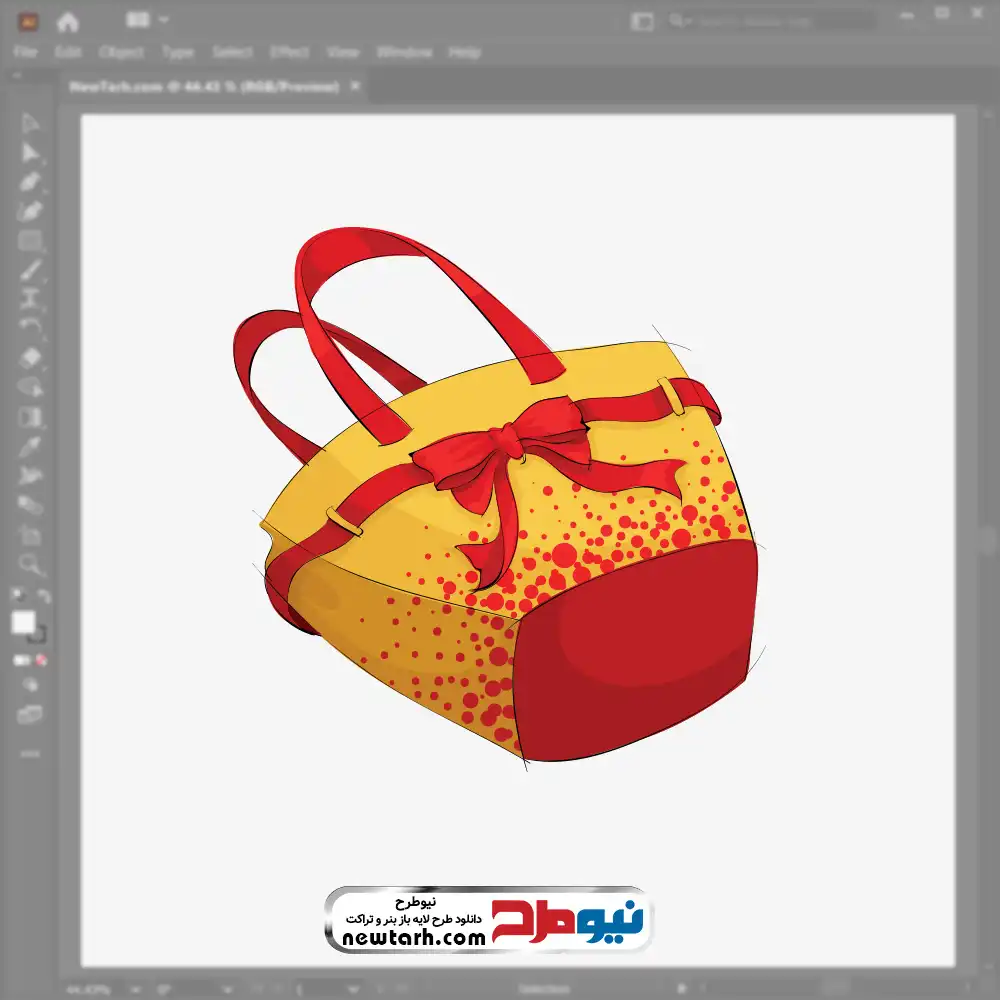Click the white Fill color swatch
This screenshot has width=1000, height=1000.
click(23, 623)
